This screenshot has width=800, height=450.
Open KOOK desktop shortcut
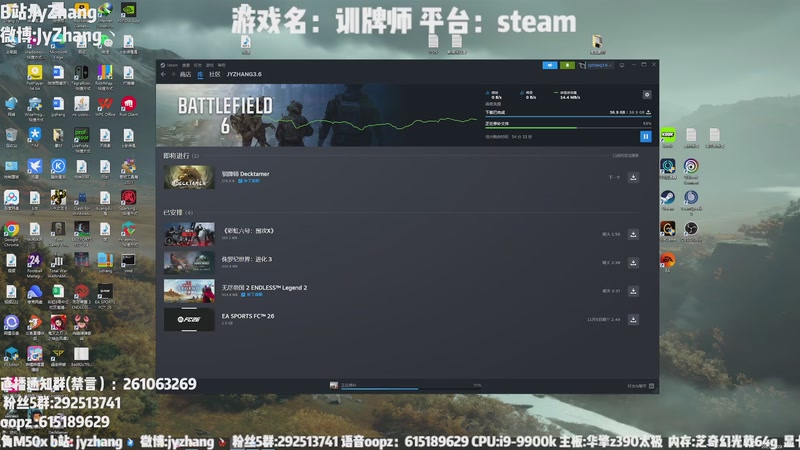point(668,138)
